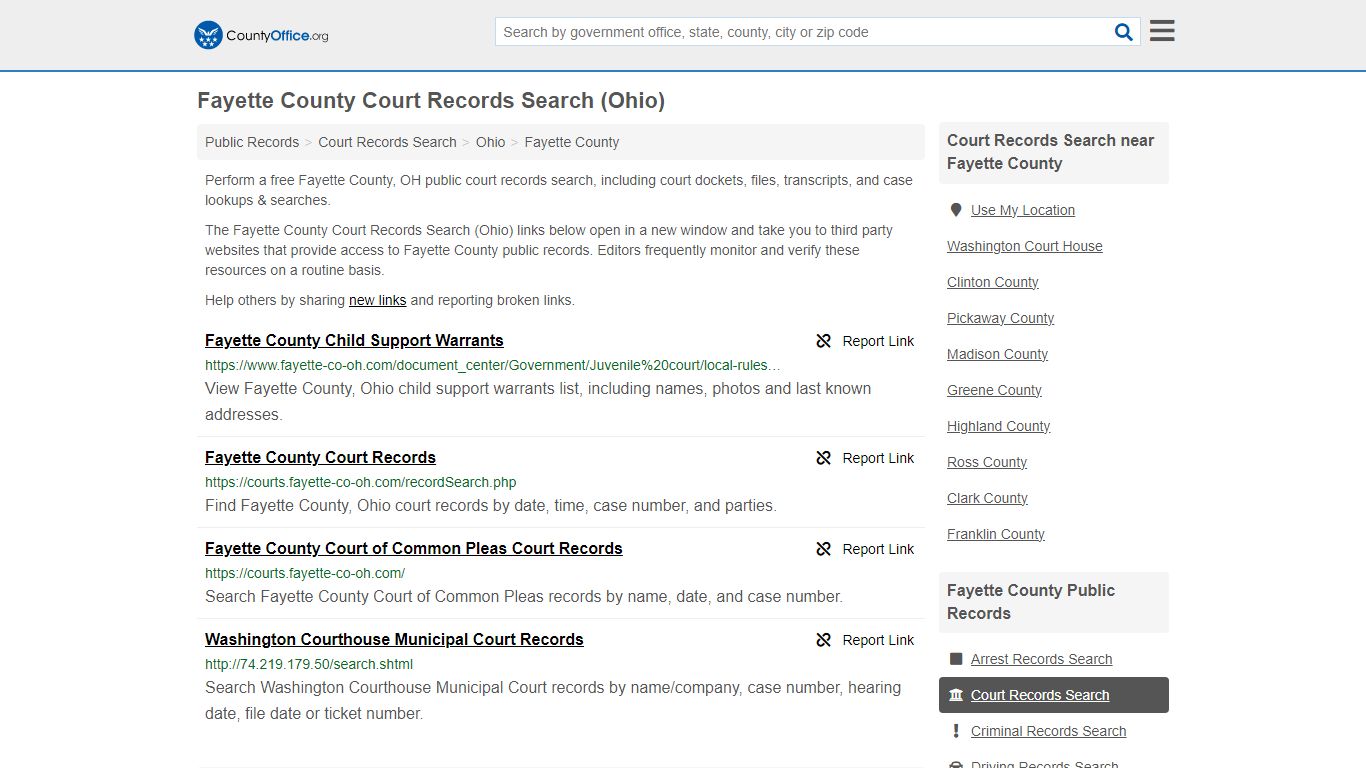Choose Use My Location
The width and height of the screenshot is (1366, 768).
[1022, 210]
